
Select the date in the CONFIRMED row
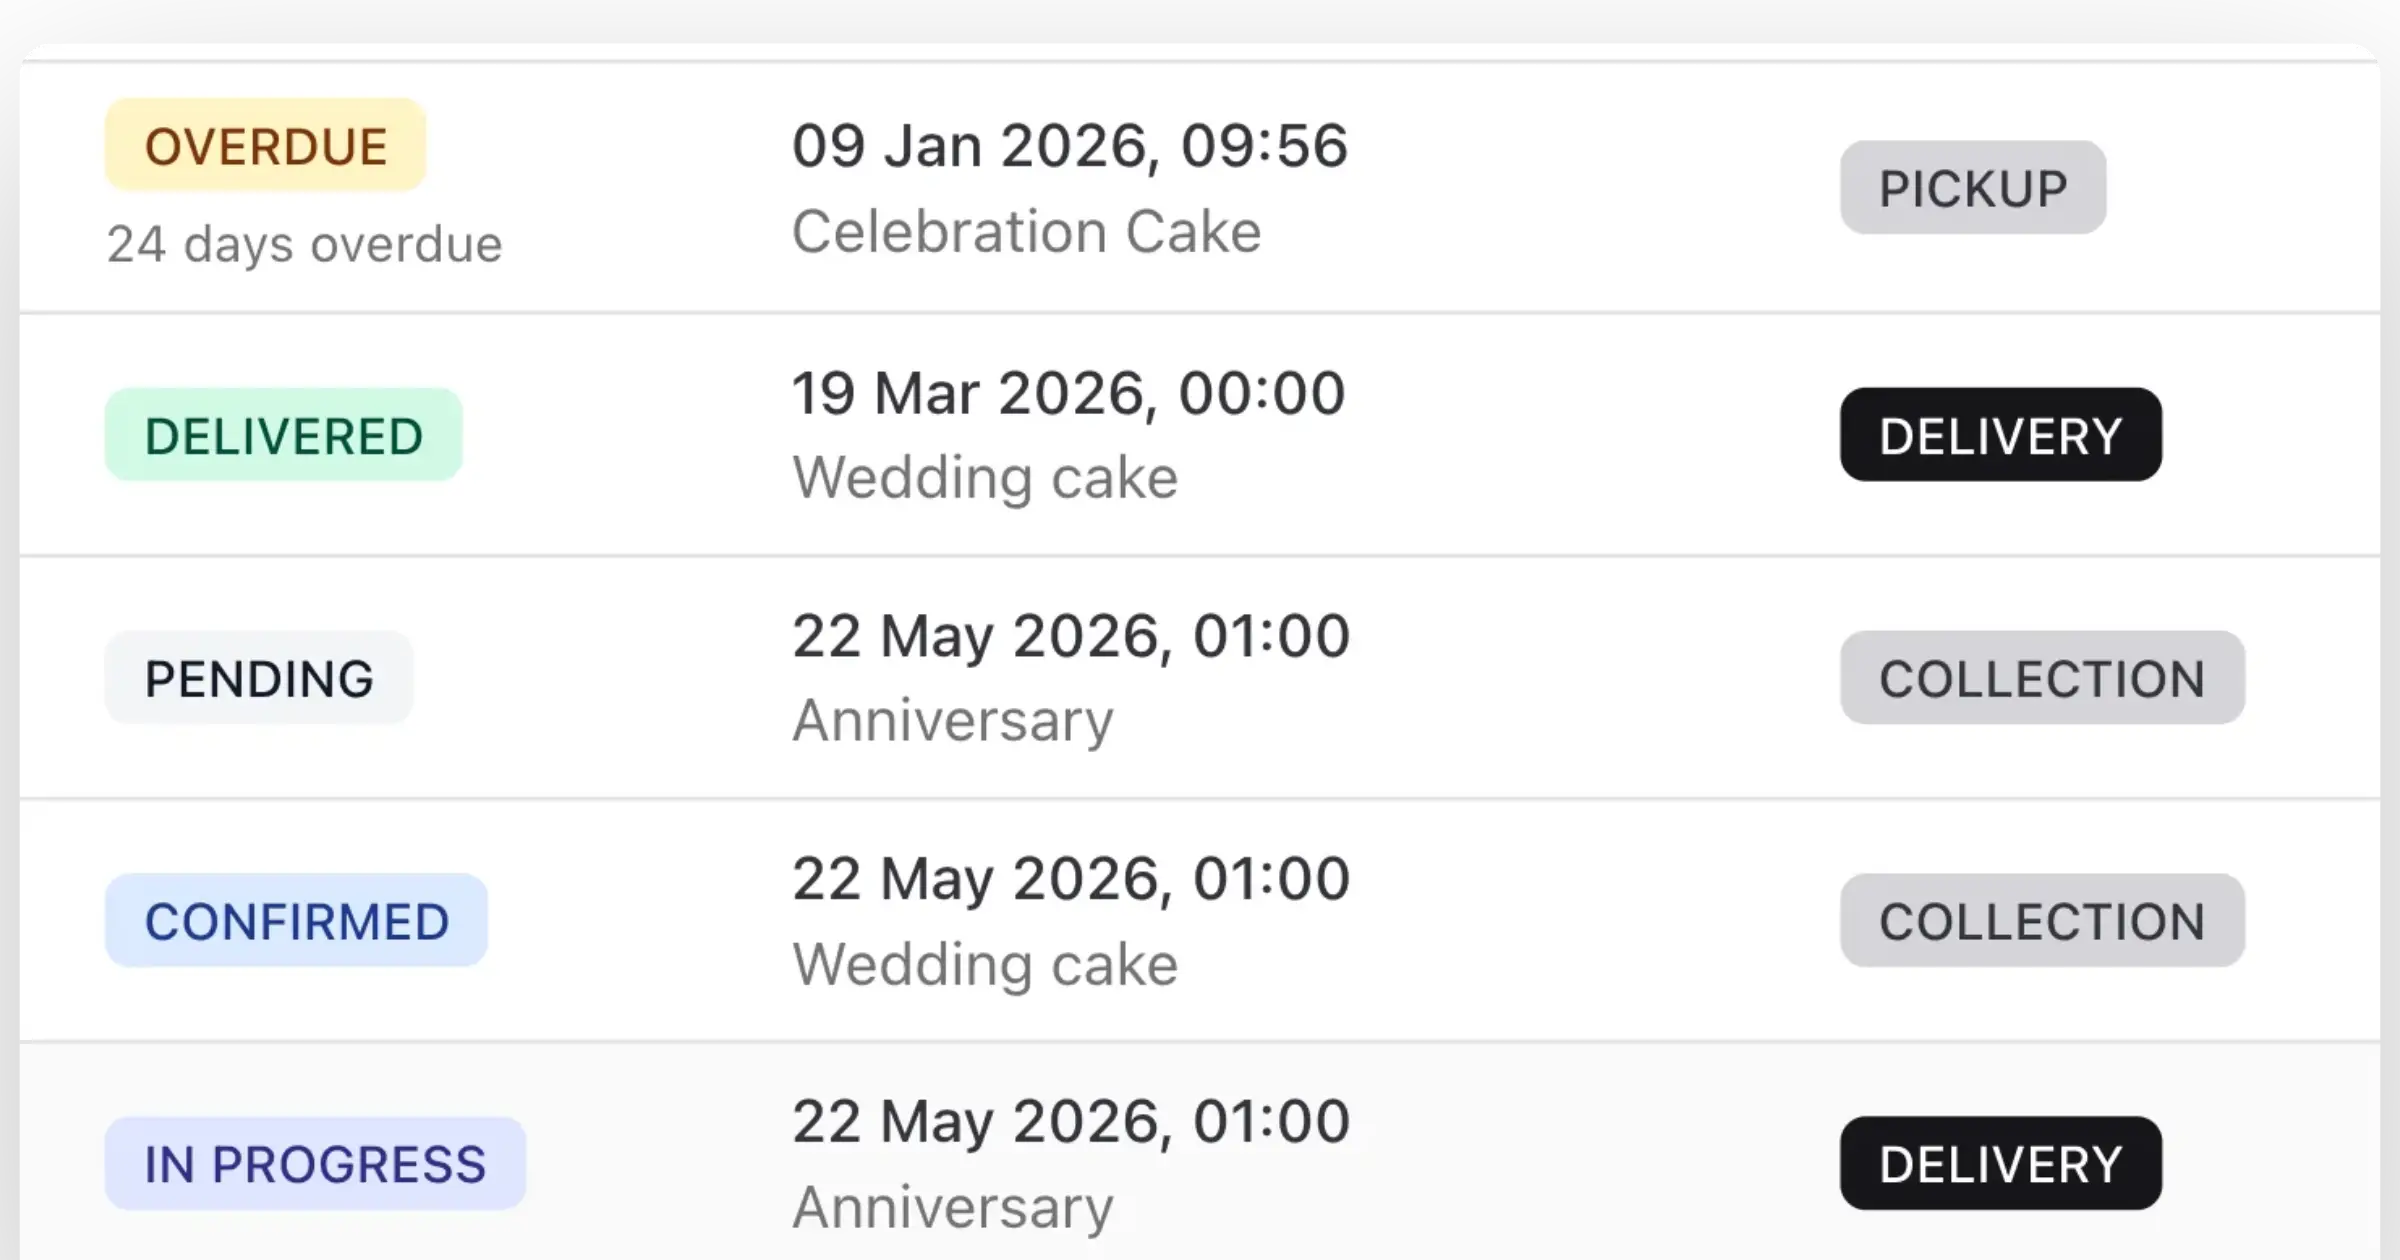click(1070, 879)
